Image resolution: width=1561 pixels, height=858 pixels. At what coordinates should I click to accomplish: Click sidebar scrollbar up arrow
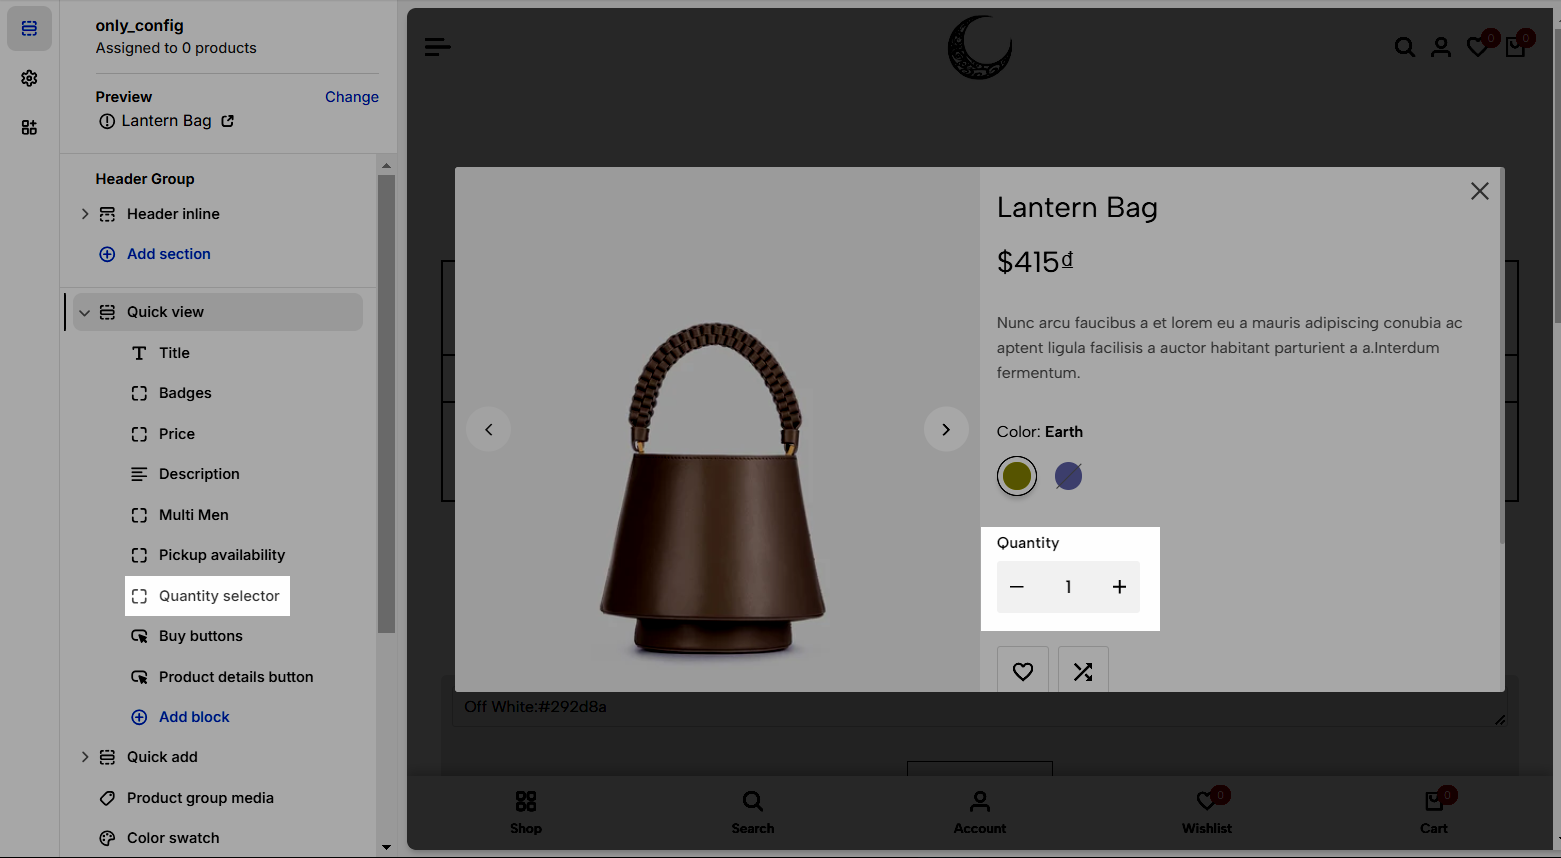(x=386, y=165)
